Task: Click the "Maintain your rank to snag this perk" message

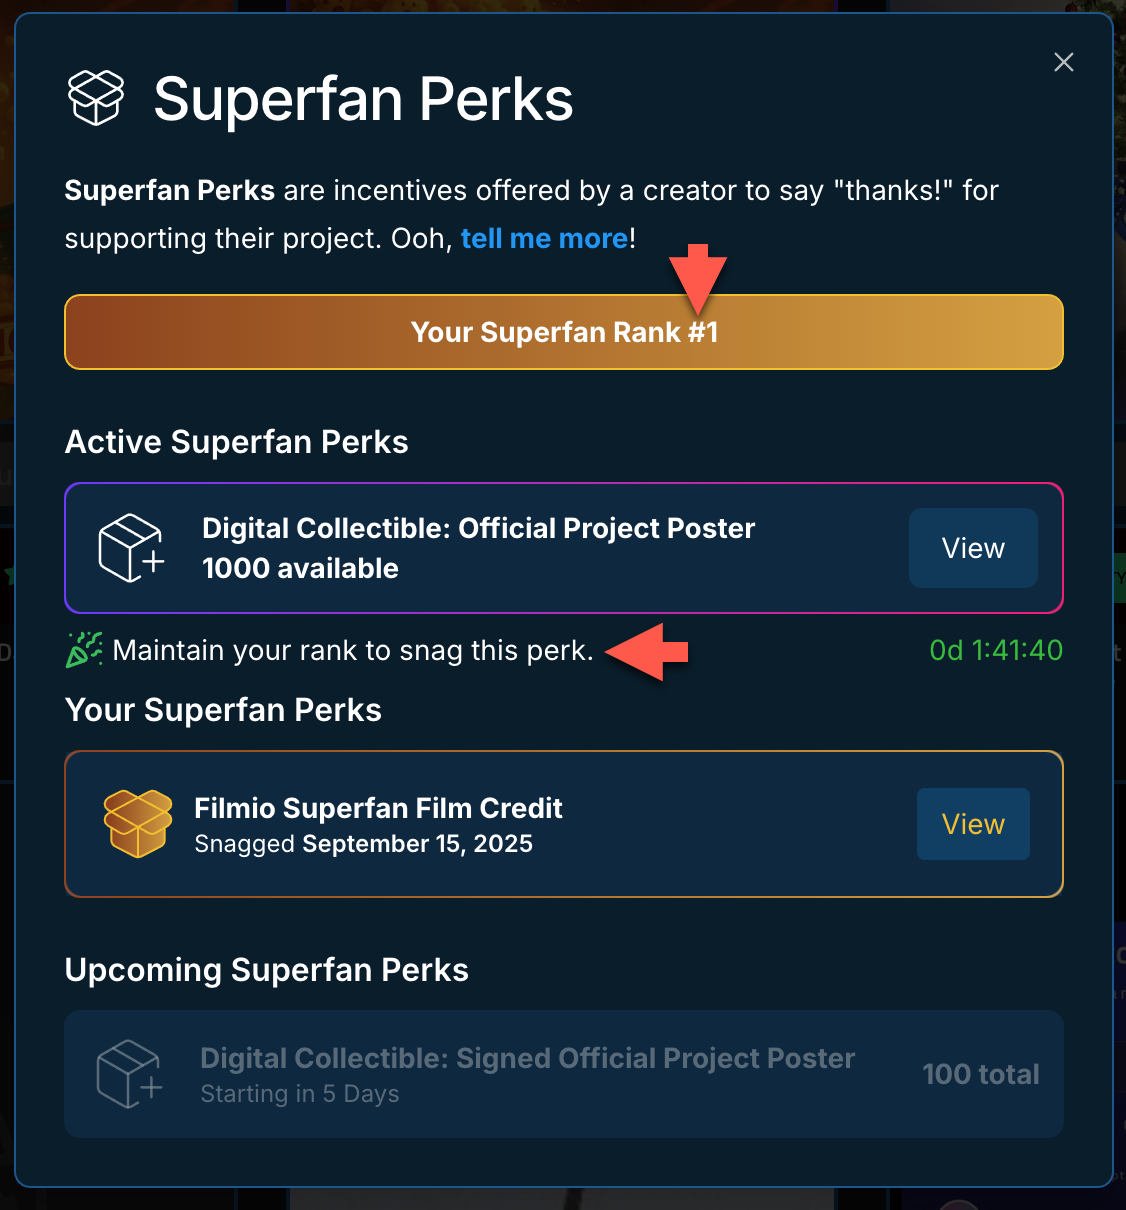Action: tap(353, 650)
